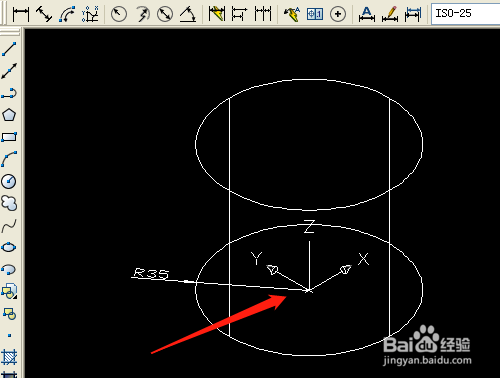Viewport: 500px width, 378px height.
Task: Select the Circle tool
Action: point(9,181)
